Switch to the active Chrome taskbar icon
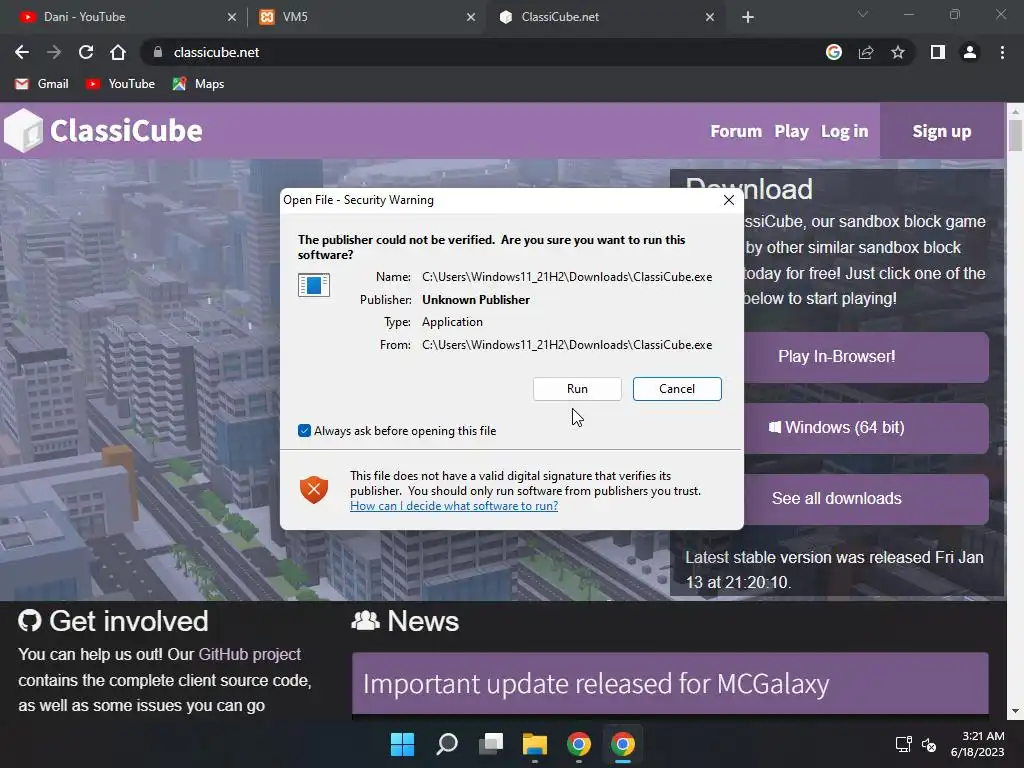 [623, 744]
